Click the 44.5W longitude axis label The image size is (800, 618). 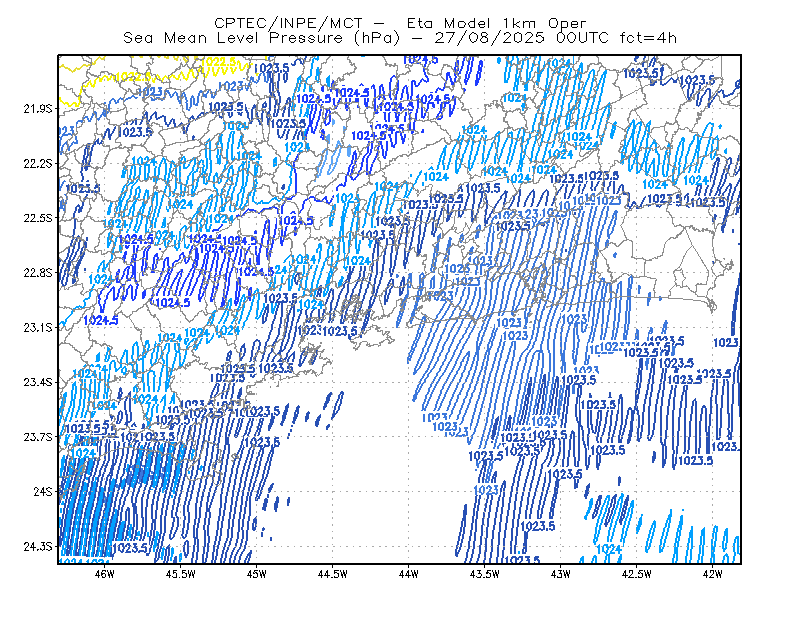pyautogui.click(x=333, y=574)
